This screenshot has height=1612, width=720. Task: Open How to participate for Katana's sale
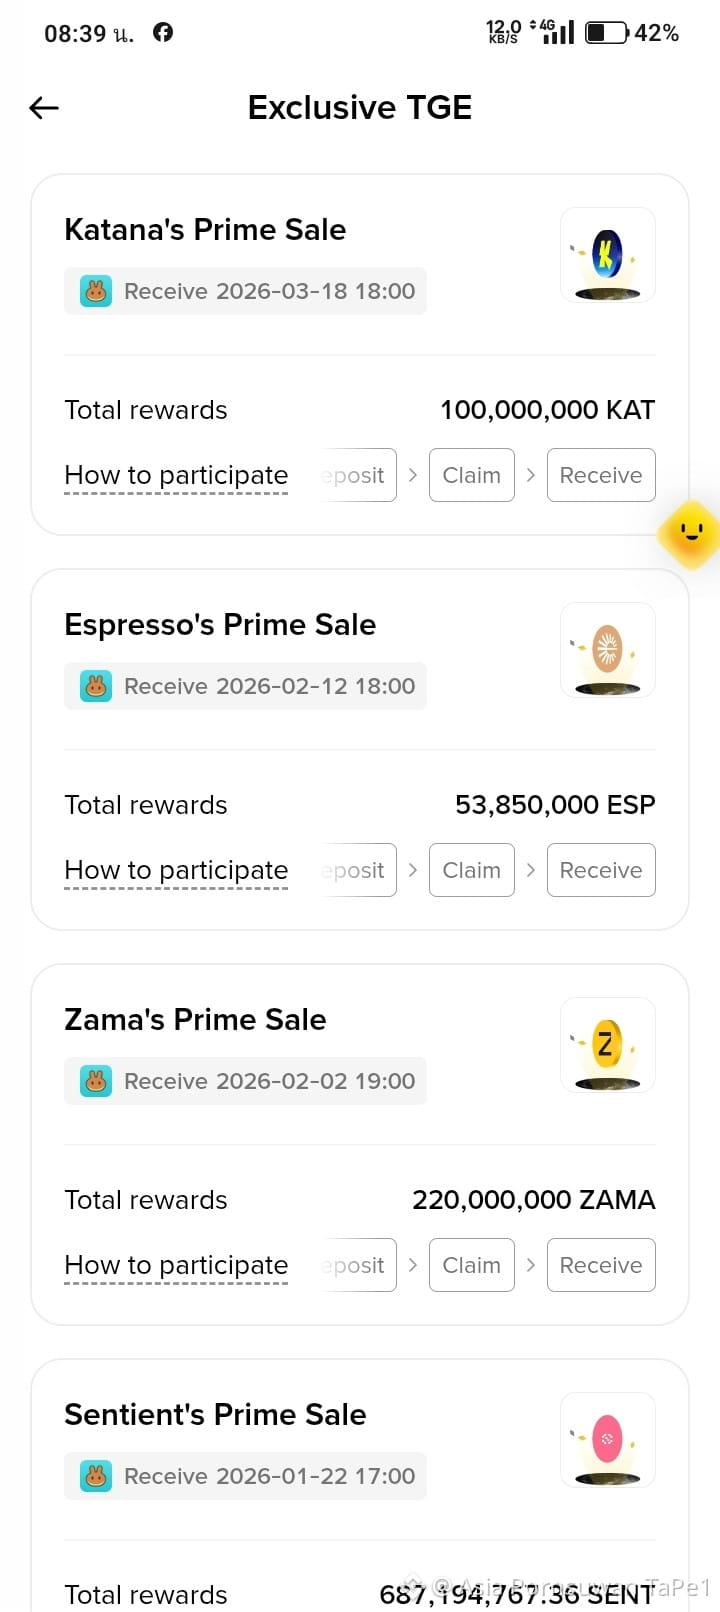coord(176,476)
